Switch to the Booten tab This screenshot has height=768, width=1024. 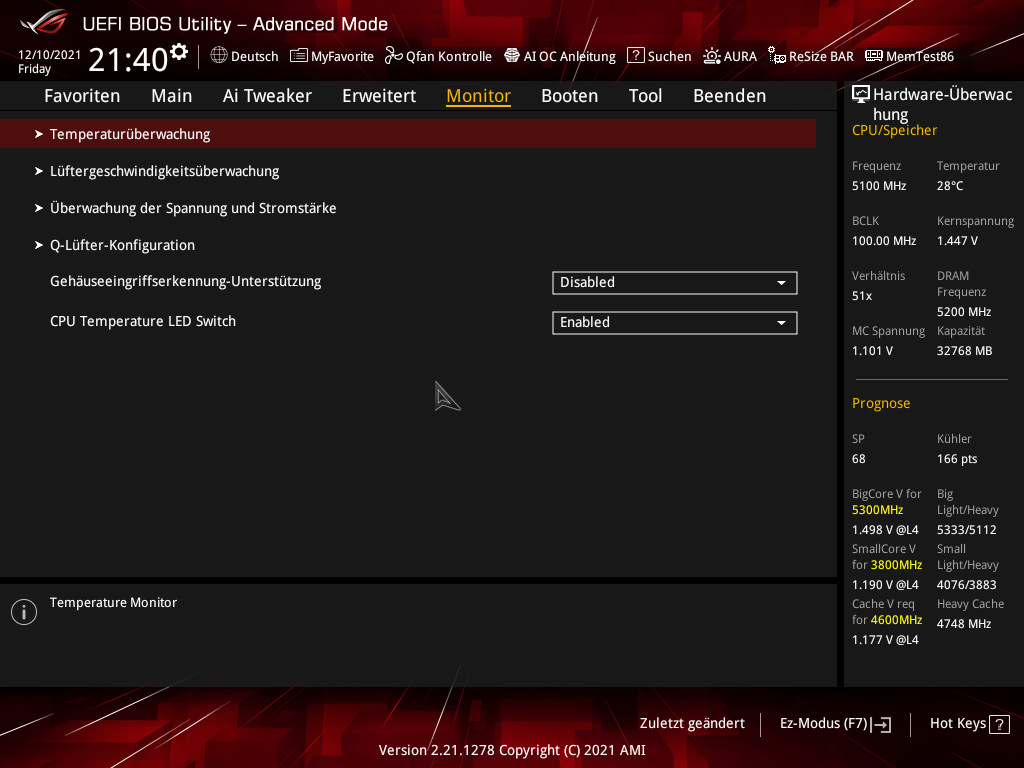pyautogui.click(x=569, y=95)
